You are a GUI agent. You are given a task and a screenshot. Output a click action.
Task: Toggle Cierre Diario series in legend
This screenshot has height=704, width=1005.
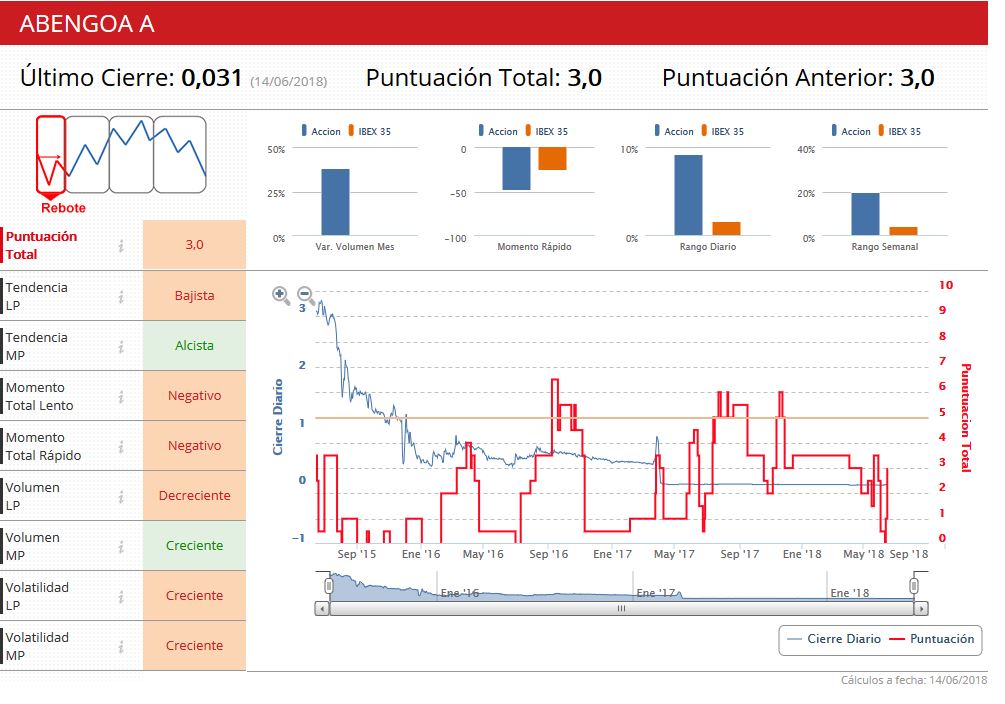point(834,639)
